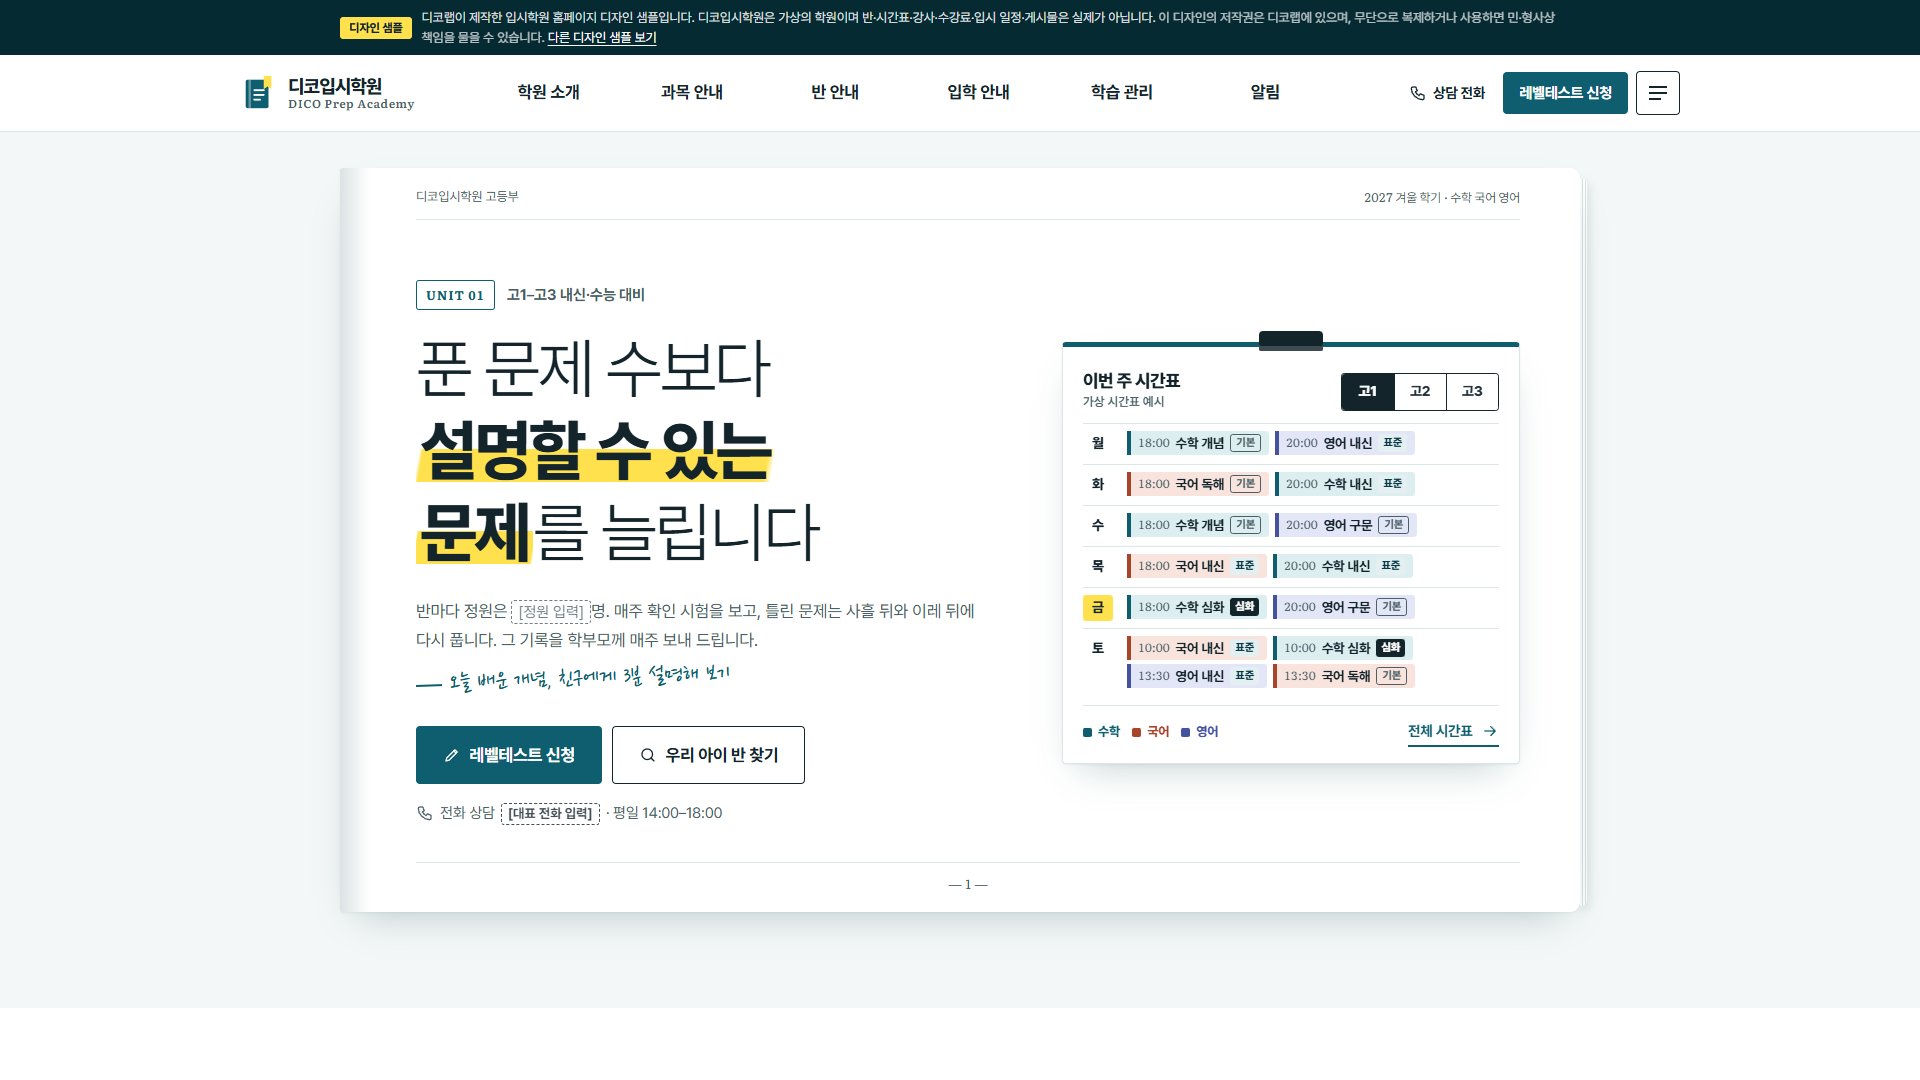Open the 반 안내 menu
Image resolution: width=1920 pixels, height=1080 pixels.
pos(835,92)
